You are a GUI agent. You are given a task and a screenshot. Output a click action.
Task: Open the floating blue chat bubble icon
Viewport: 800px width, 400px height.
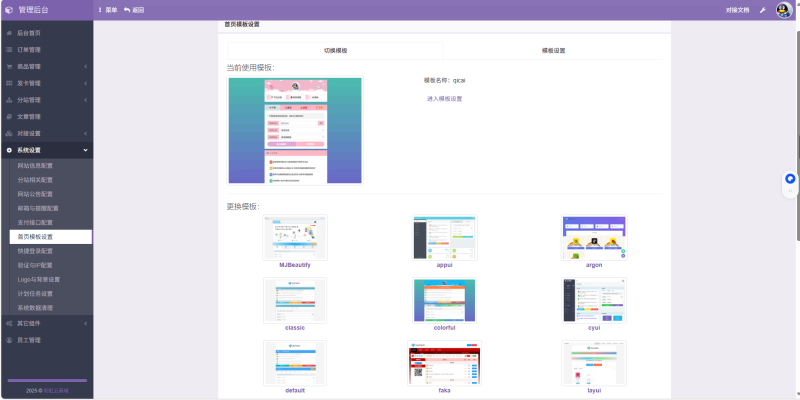tap(790, 179)
